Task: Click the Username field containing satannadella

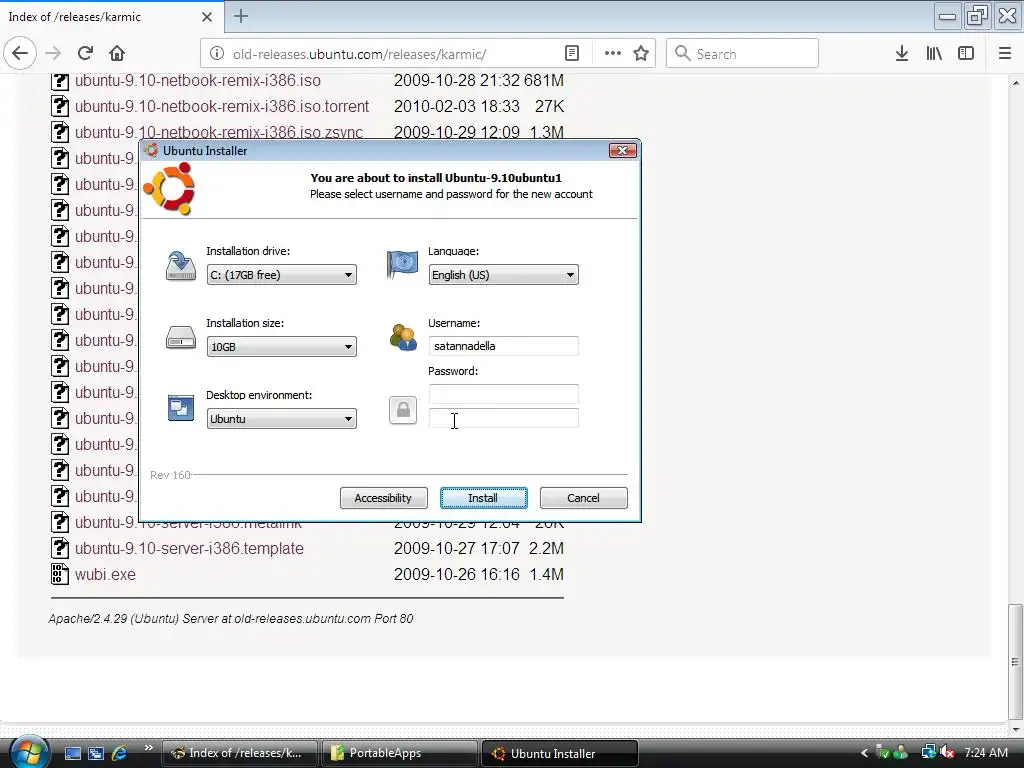Action: pos(504,345)
